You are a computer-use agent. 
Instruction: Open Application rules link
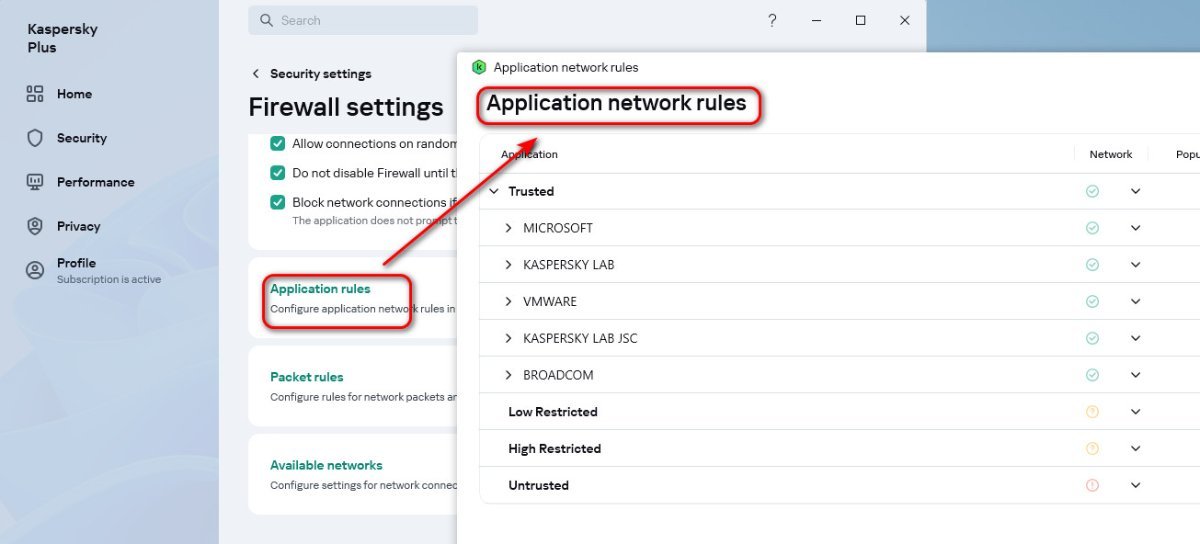tap(320, 289)
